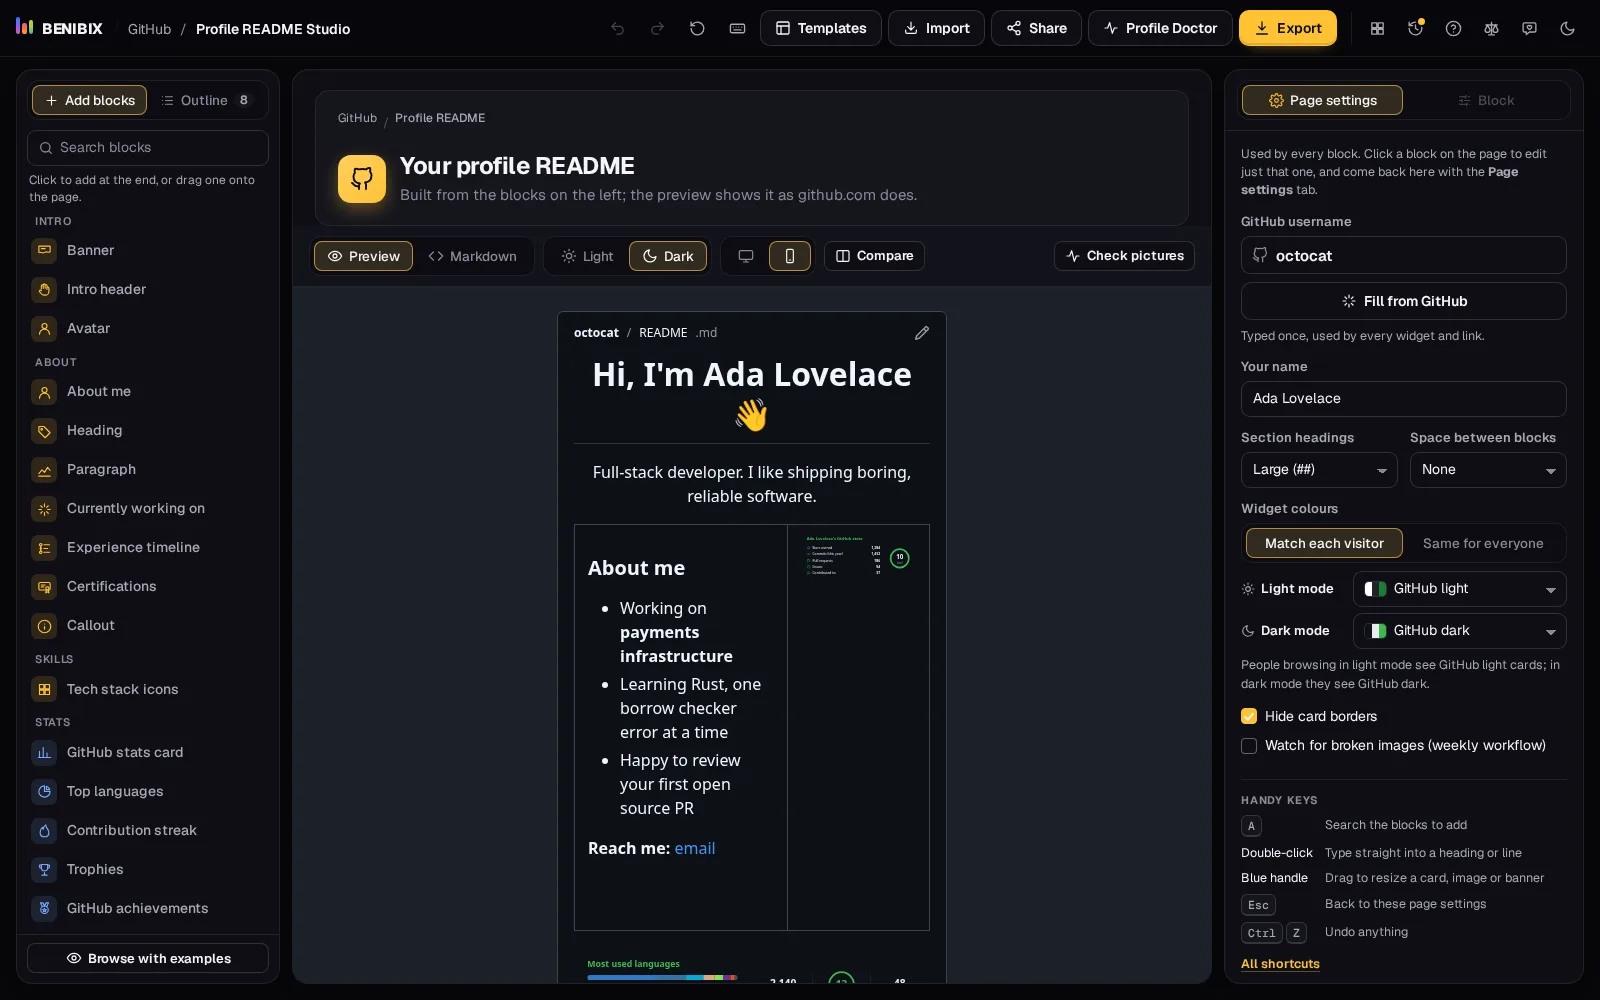Click the email link in About me

[x=695, y=848]
